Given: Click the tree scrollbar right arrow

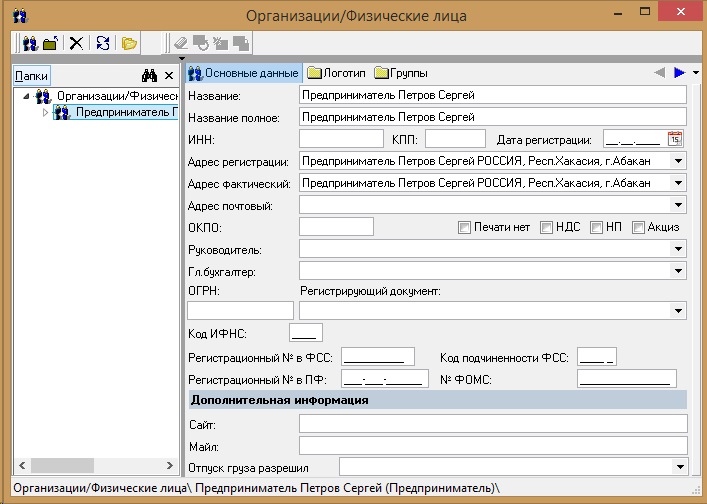Looking at the screenshot, I should coord(170,465).
